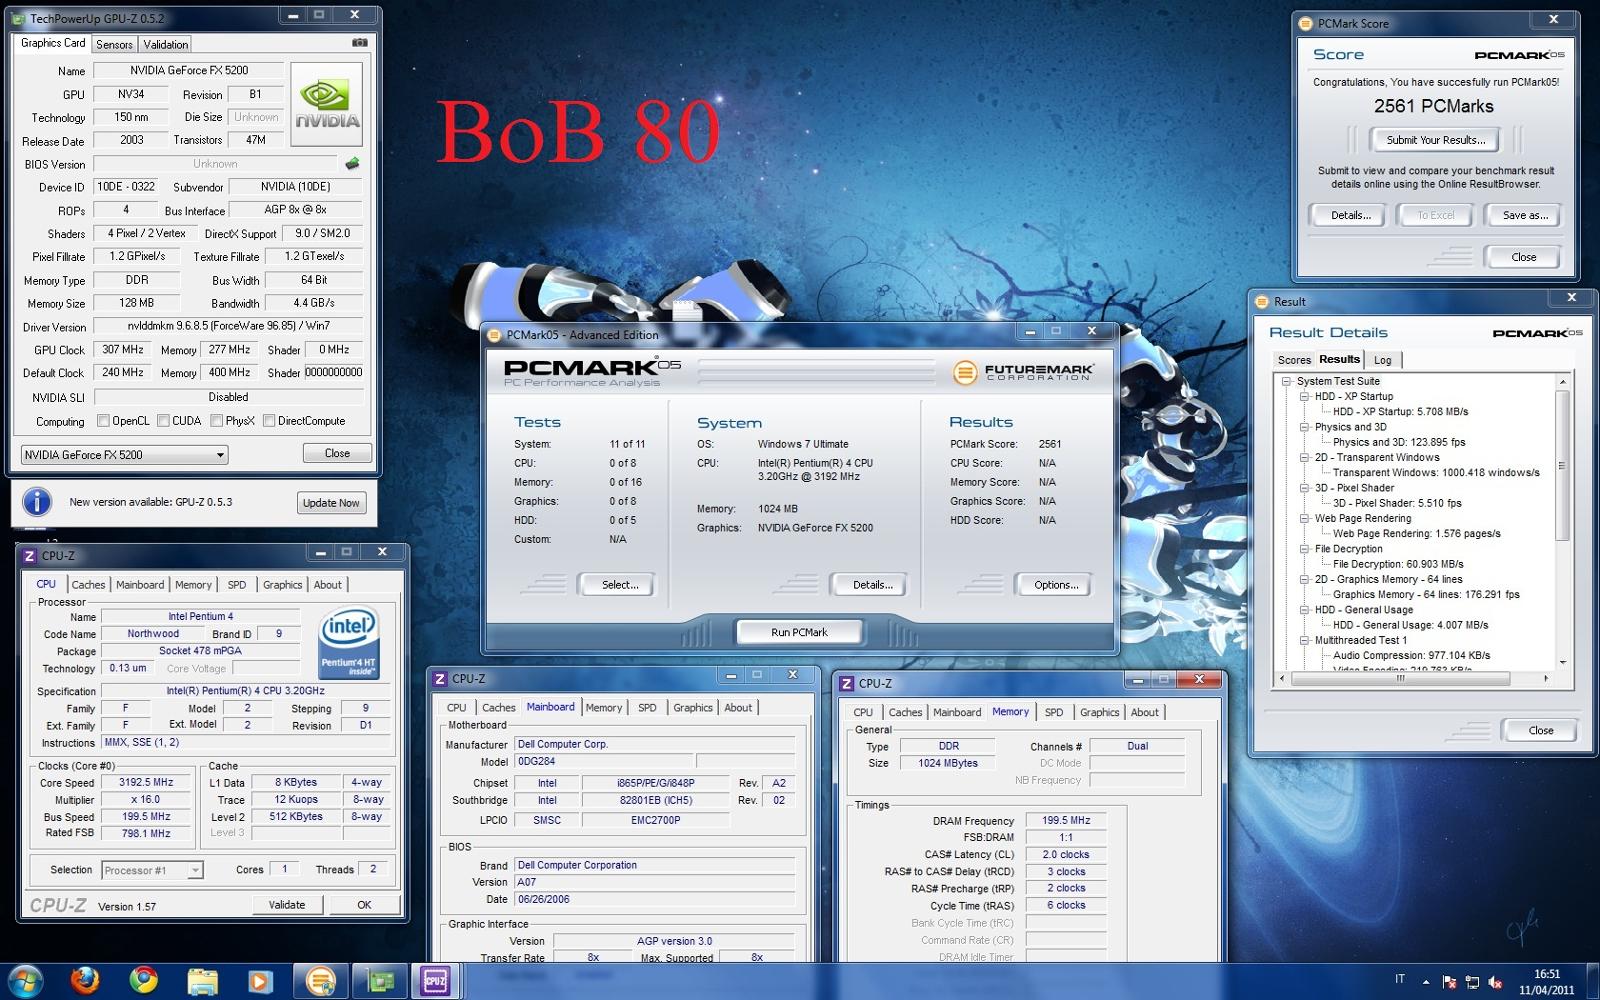Toggle the CUDA checkbox

coord(163,421)
